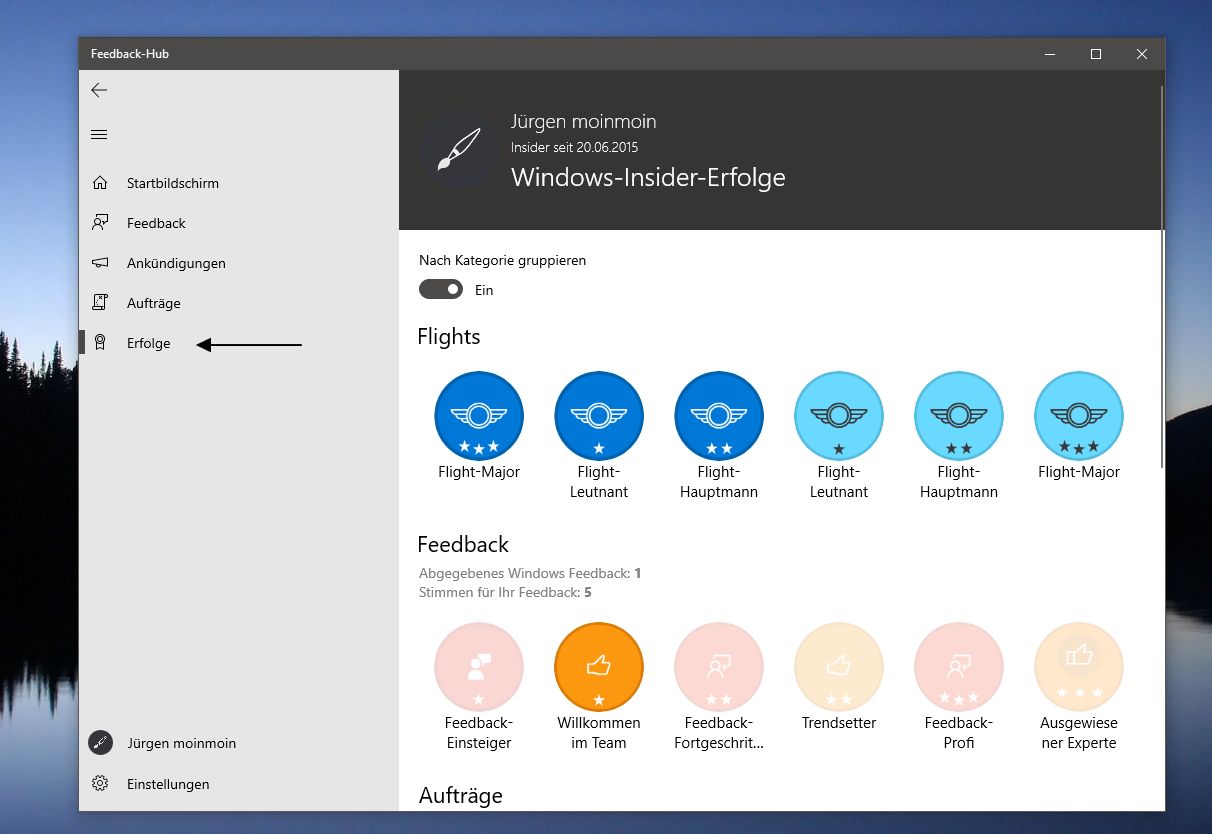This screenshot has width=1212, height=834.
Task: Select the Feedback-Einsteiger badge
Action: pos(479,667)
